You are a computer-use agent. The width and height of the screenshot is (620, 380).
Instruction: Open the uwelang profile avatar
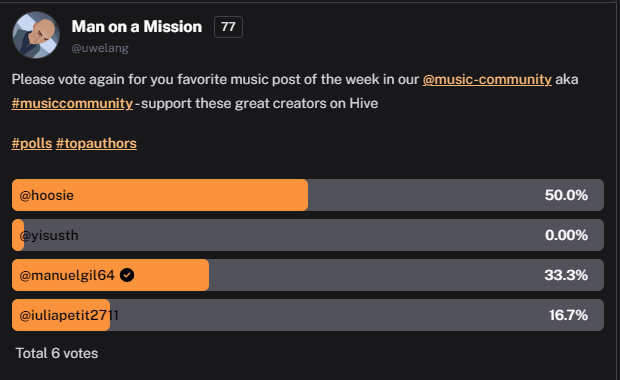[36, 35]
